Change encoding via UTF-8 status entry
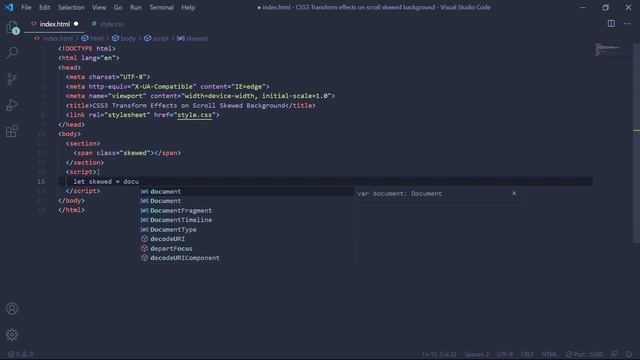 [x=505, y=354]
